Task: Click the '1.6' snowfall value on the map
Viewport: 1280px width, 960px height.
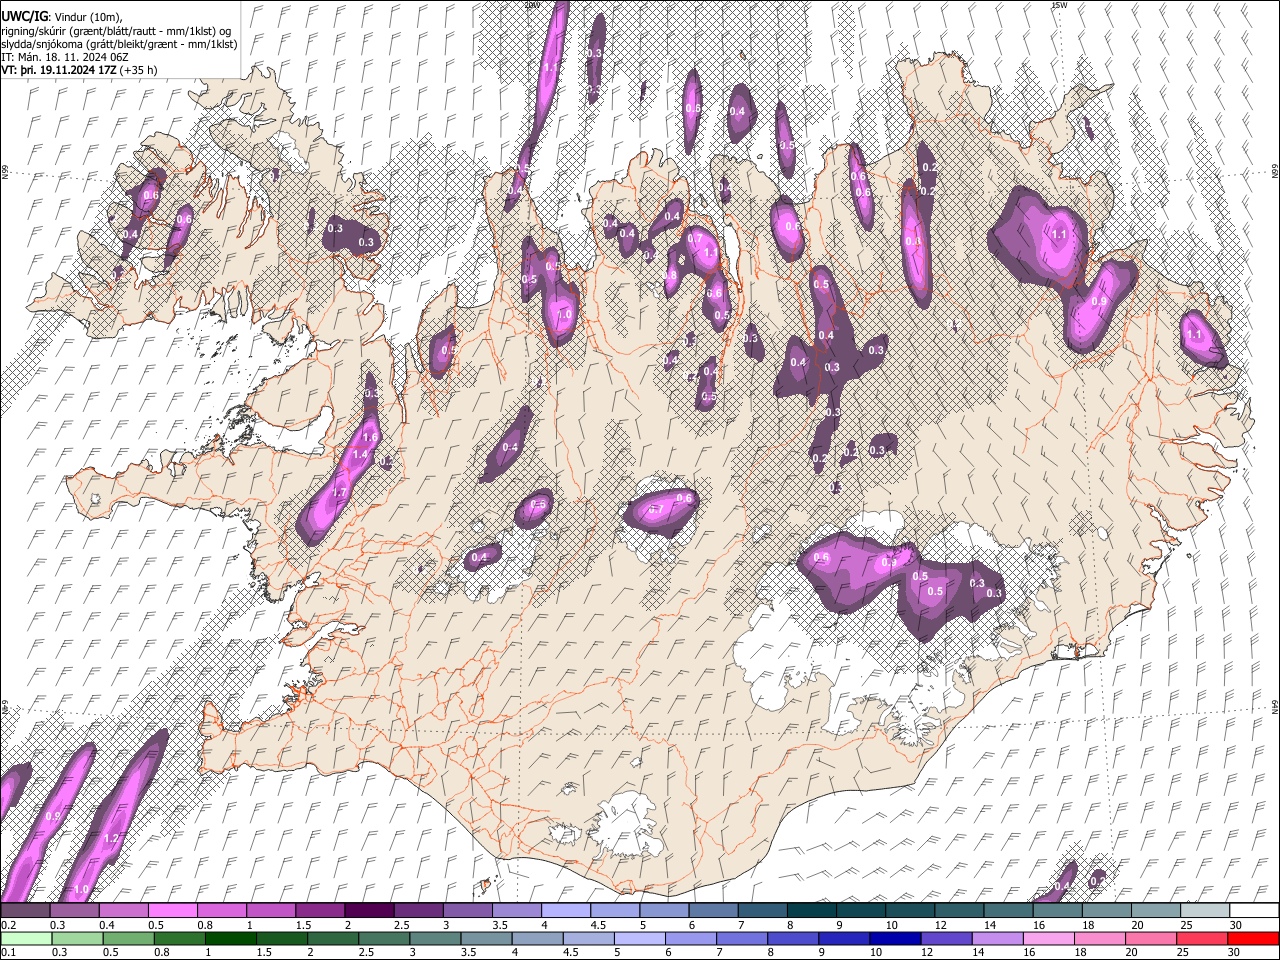Action: (369, 437)
